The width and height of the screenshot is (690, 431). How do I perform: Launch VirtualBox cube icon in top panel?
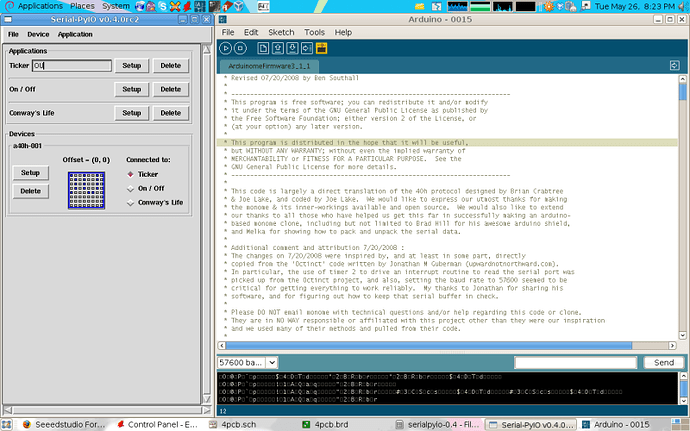(x=239, y=6)
